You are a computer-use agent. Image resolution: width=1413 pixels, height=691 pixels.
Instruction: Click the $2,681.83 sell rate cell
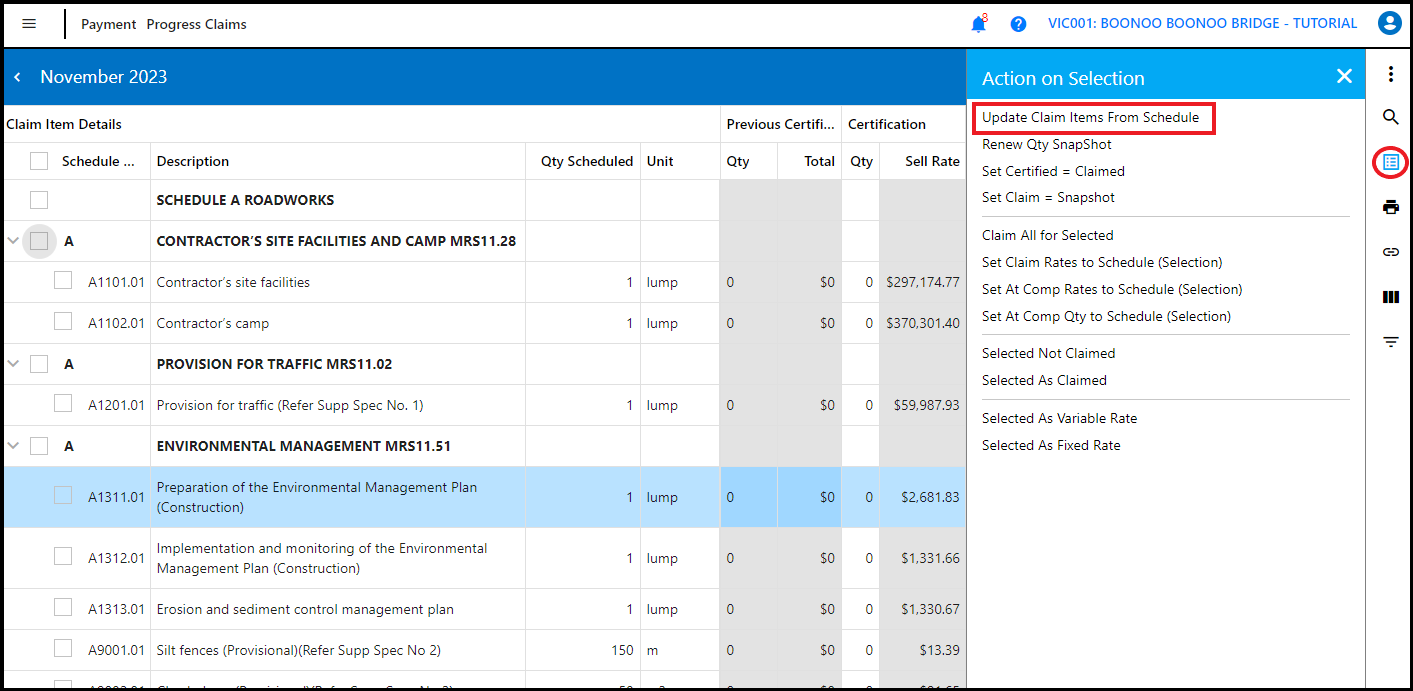pos(922,497)
